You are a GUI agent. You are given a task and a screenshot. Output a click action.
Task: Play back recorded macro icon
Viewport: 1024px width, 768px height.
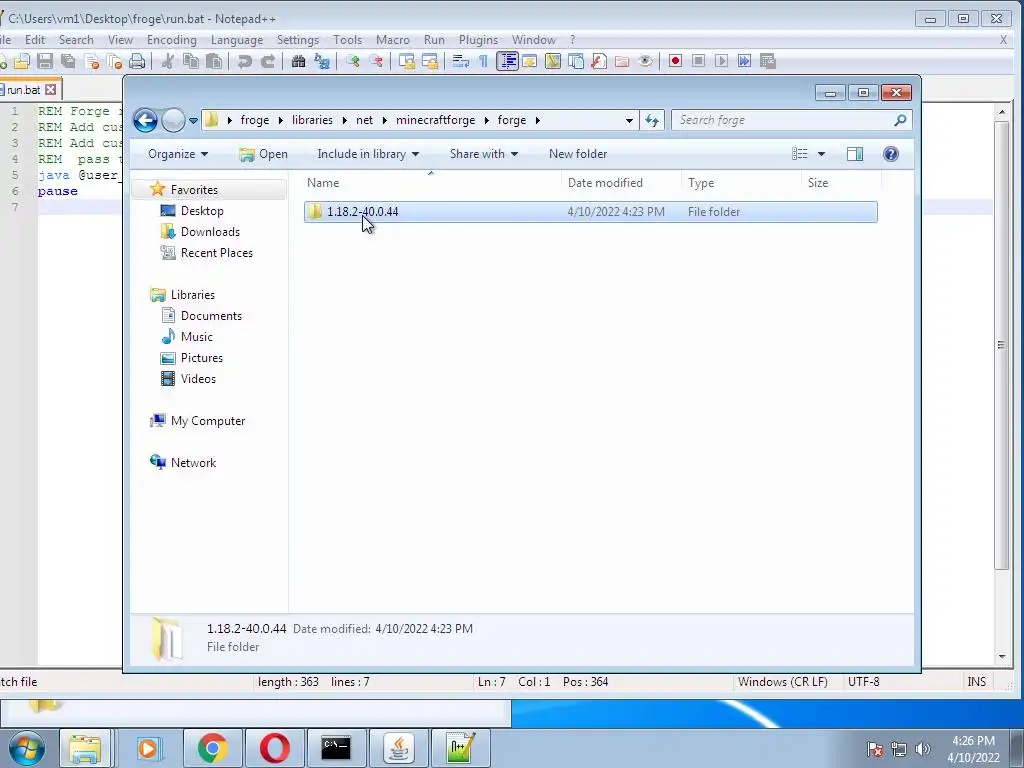722,61
